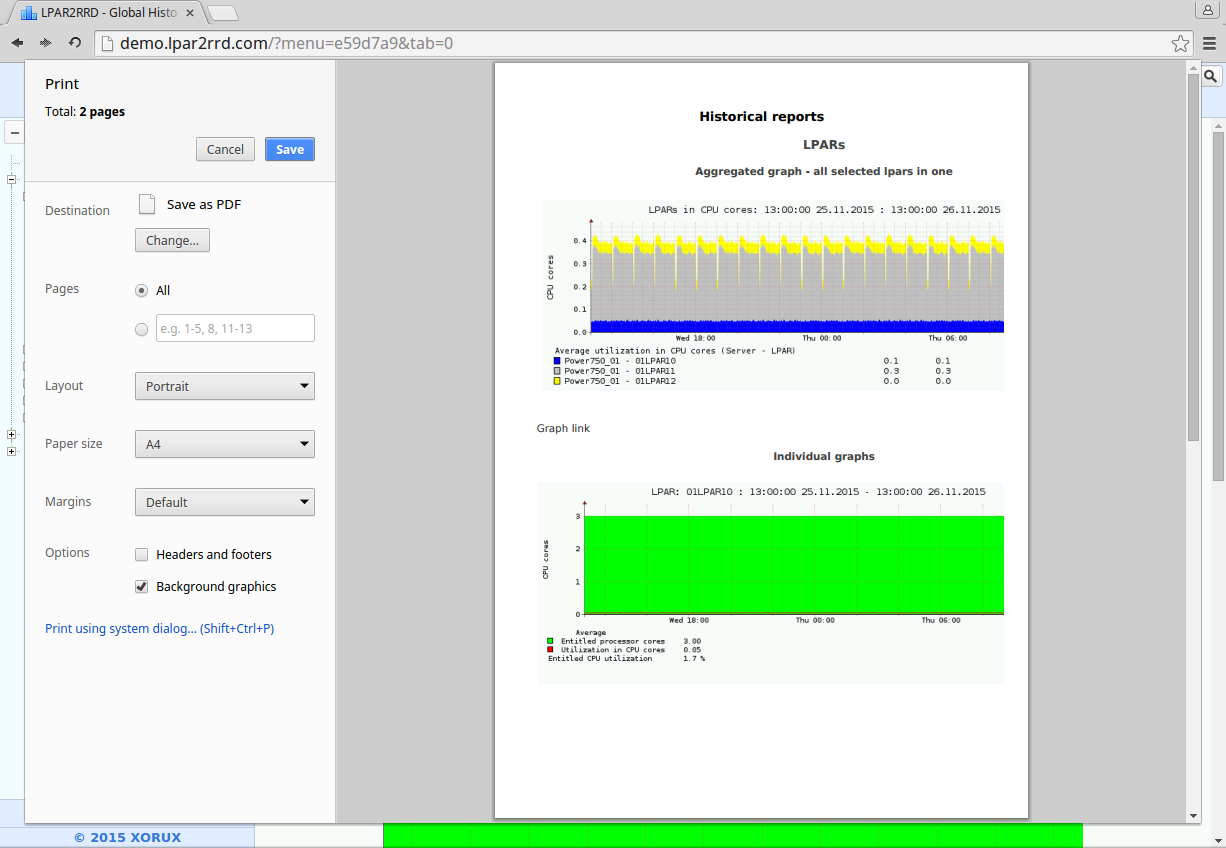The image size is (1226, 848).
Task: Click the custom page range input field
Action: 235,328
